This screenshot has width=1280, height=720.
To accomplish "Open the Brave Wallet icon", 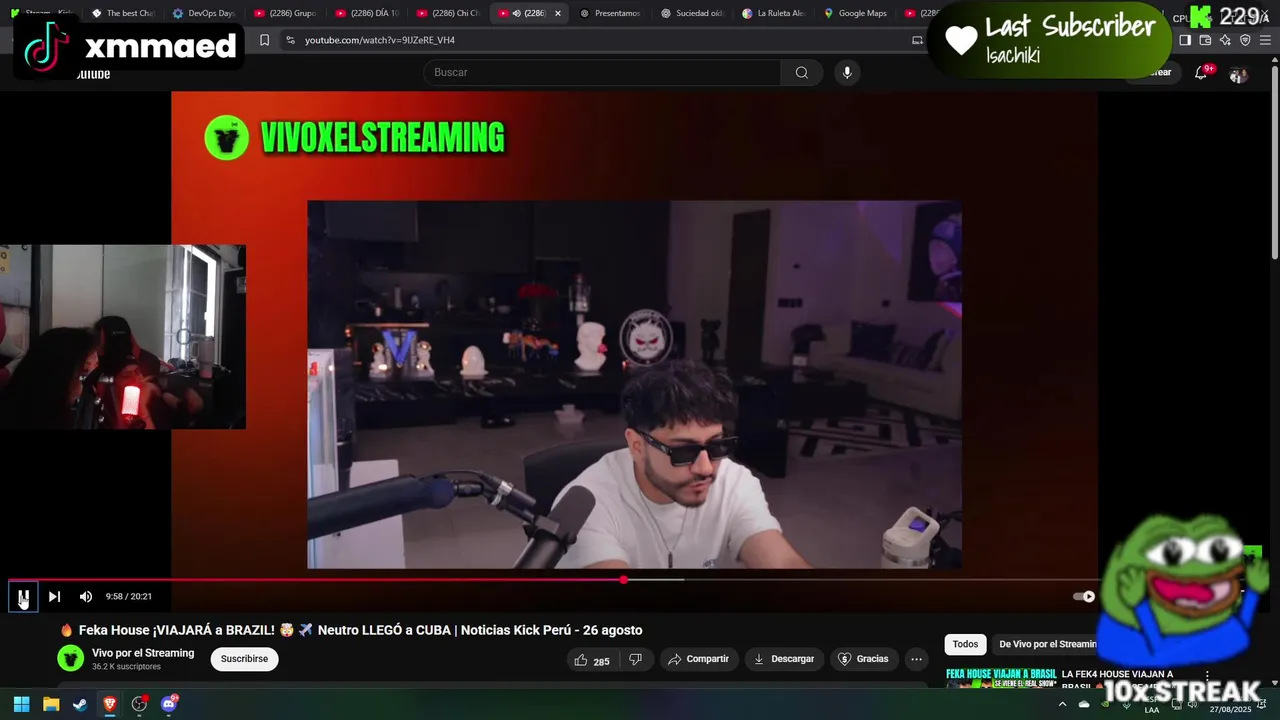I will [x=1205, y=40].
